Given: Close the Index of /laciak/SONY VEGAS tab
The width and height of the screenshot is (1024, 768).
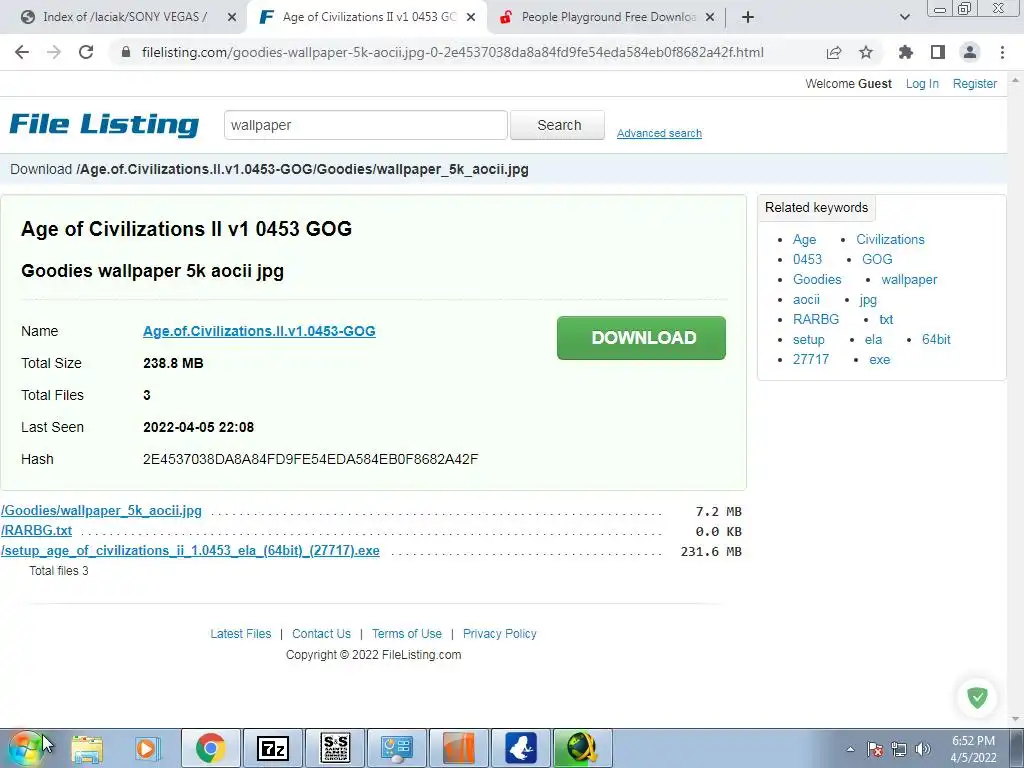Looking at the screenshot, I should [x=232, y=17].
